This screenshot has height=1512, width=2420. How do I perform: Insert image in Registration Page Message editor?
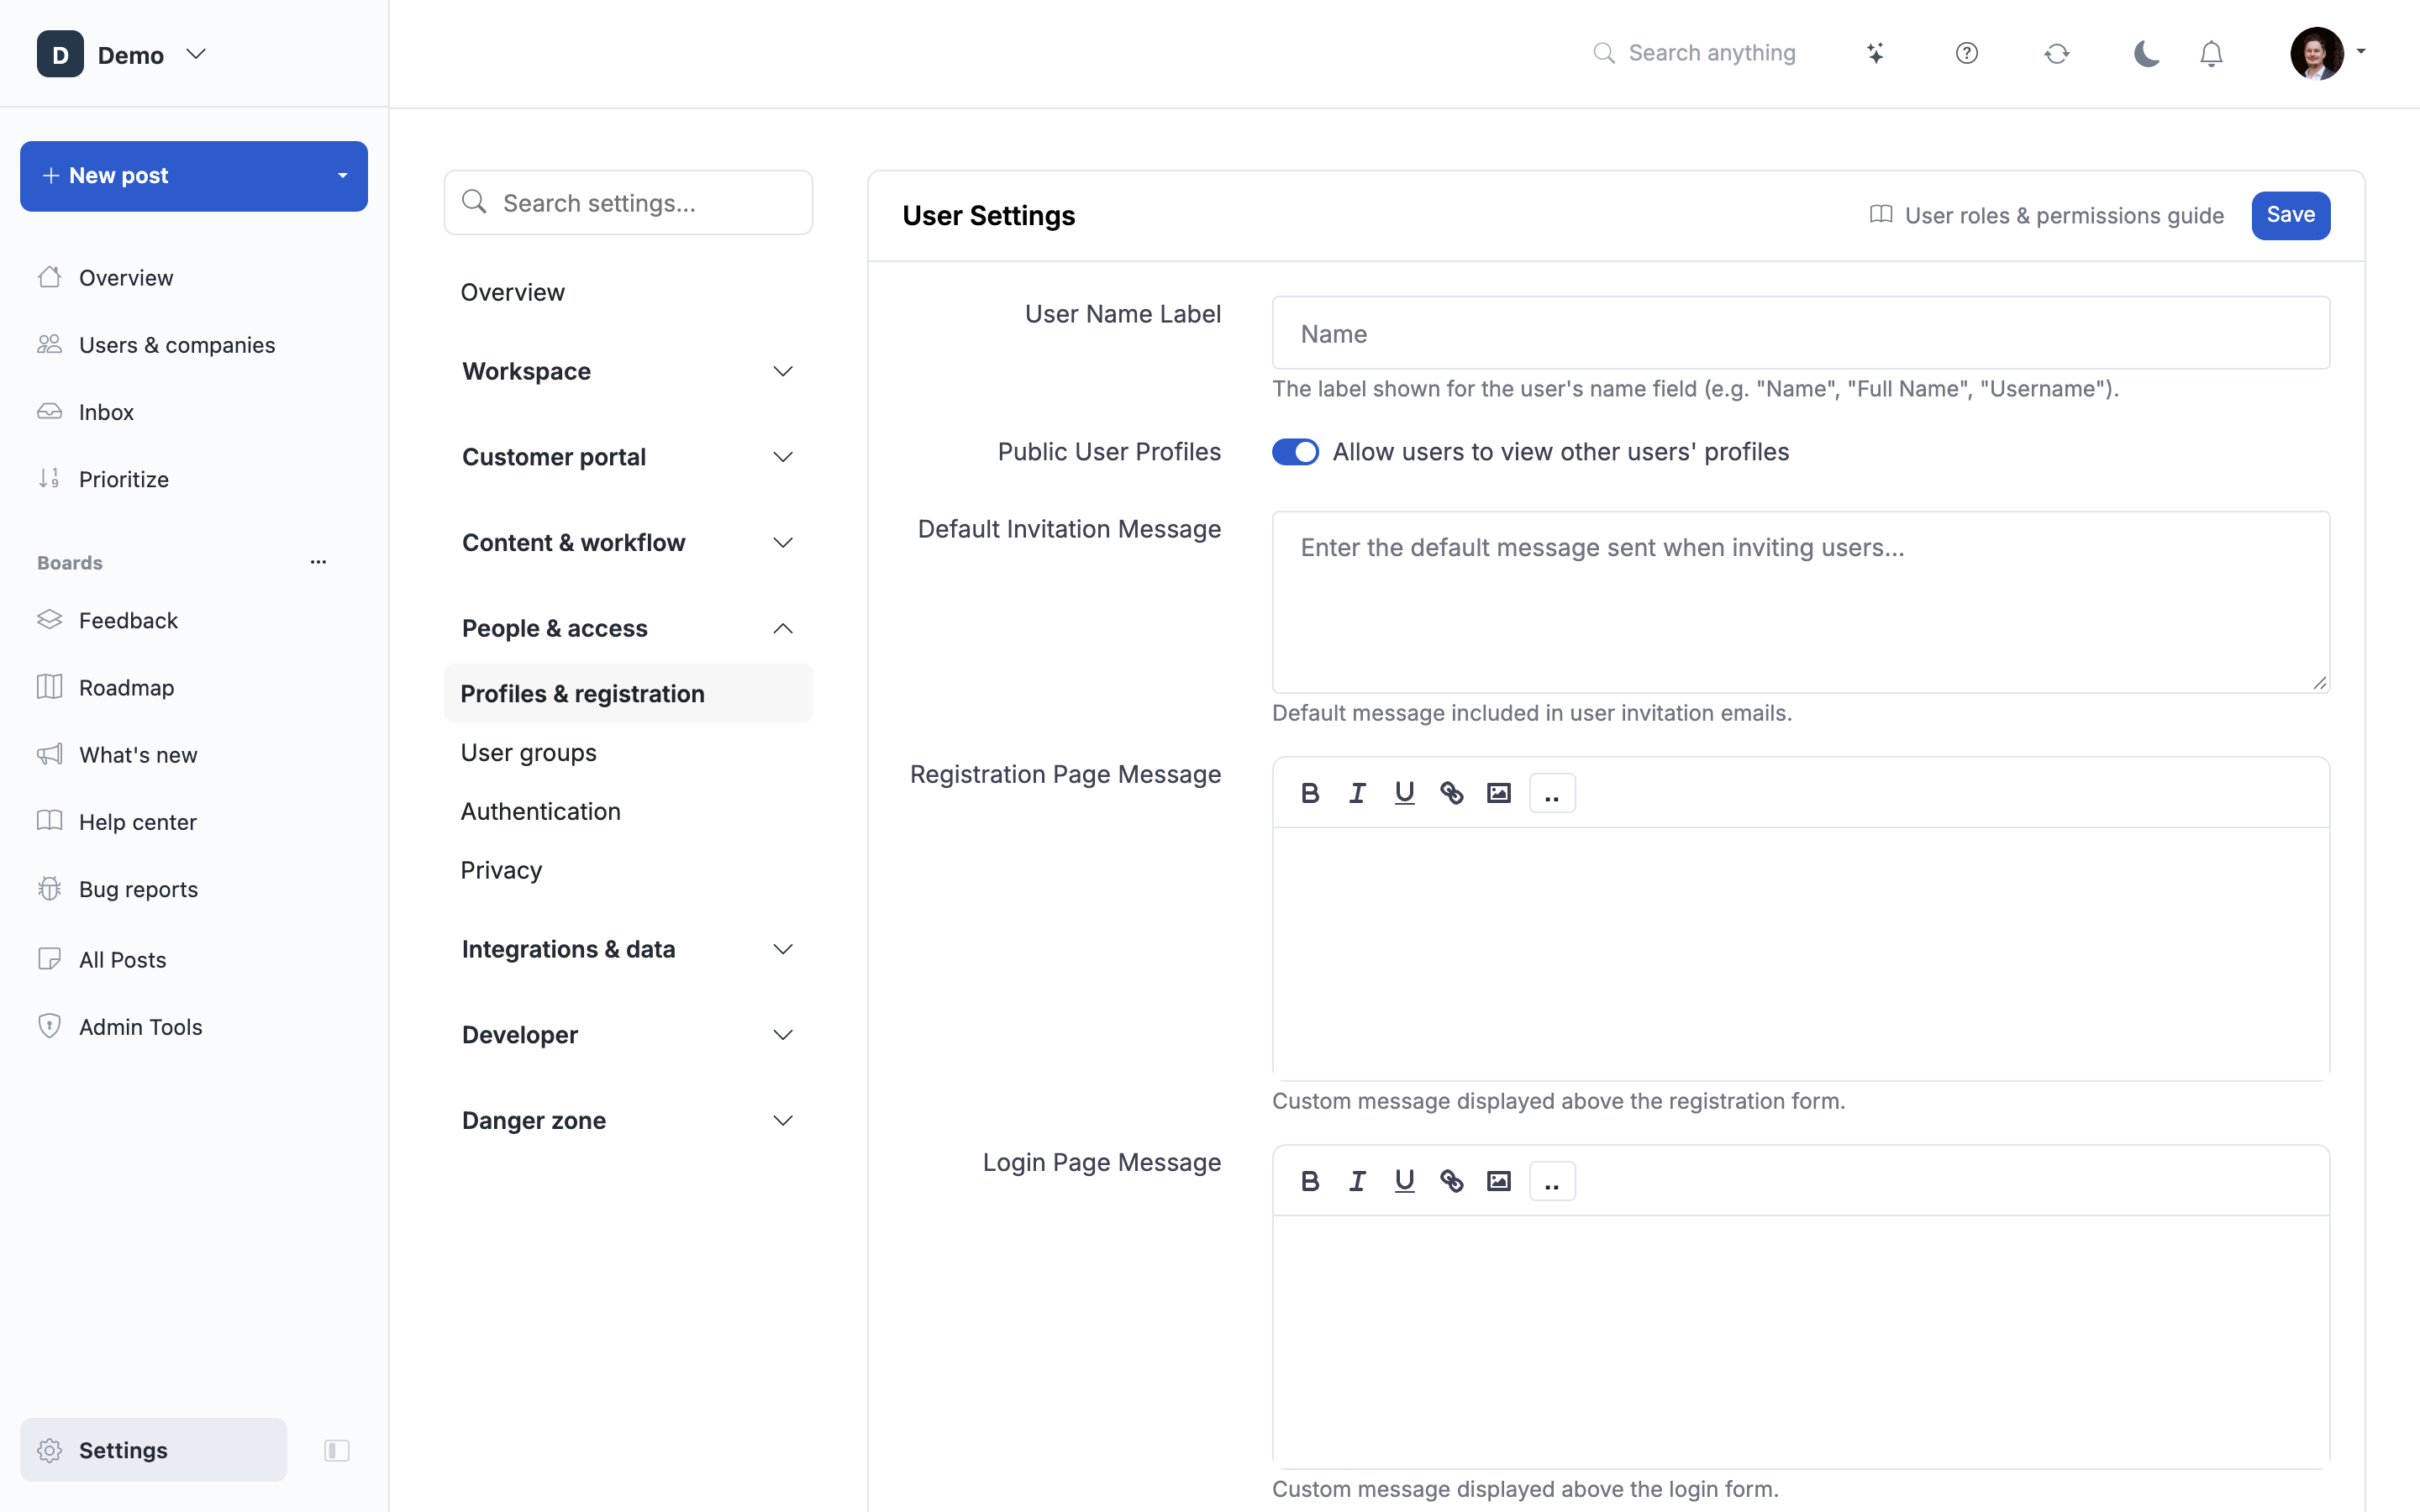coord(1498,793)
